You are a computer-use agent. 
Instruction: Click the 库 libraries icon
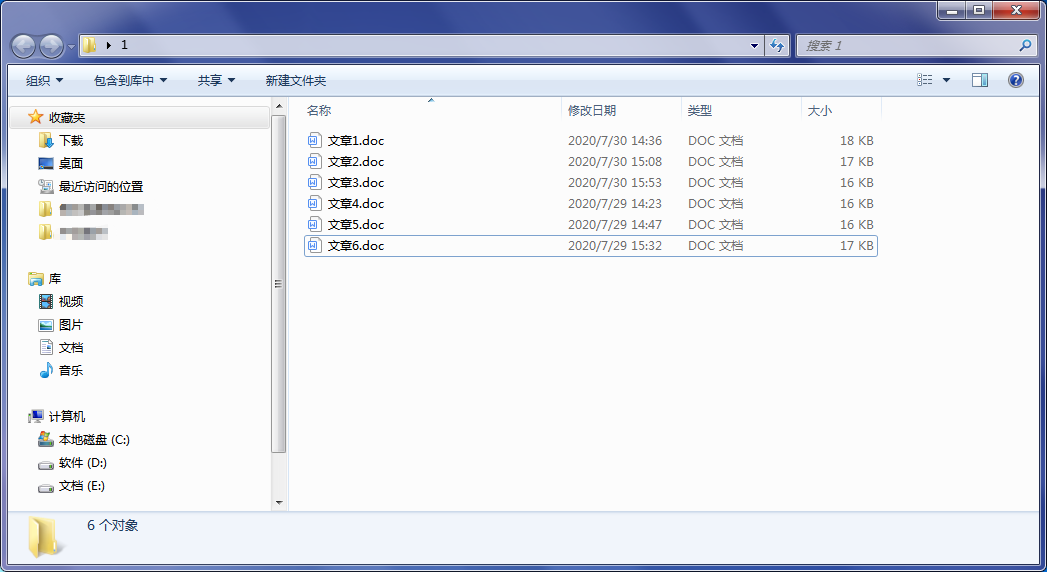point(35,279)
